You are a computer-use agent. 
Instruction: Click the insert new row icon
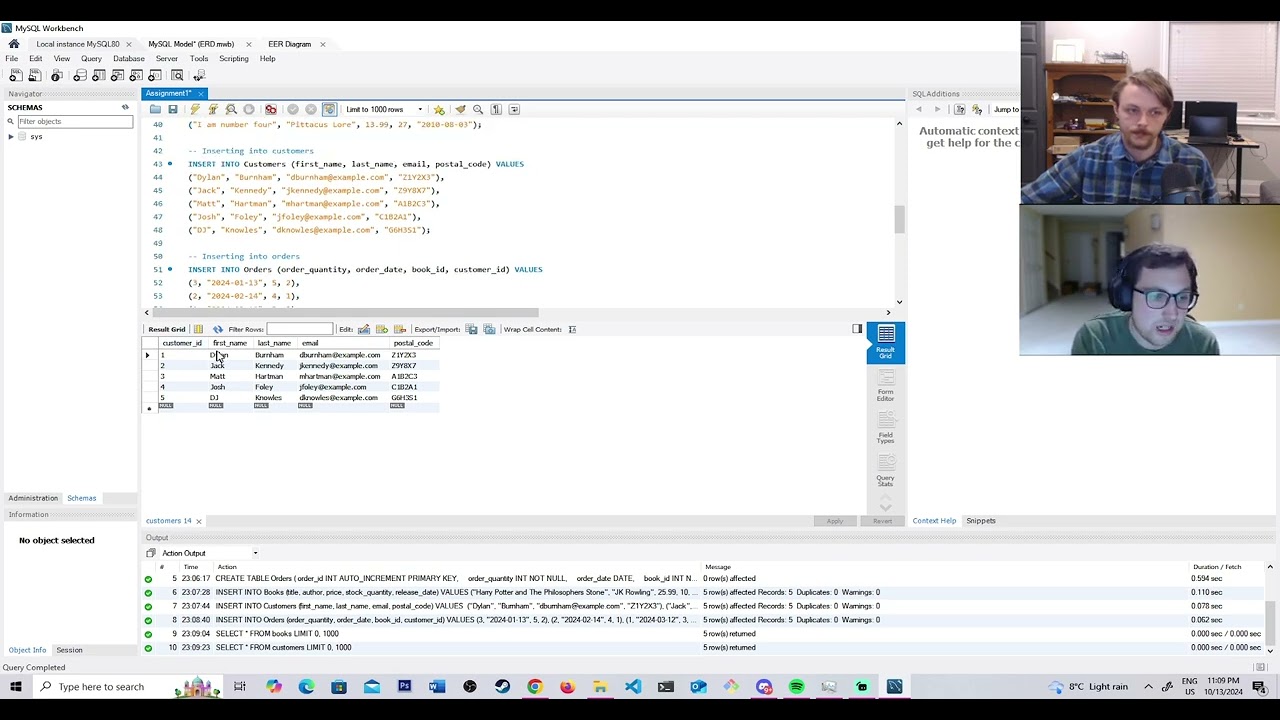click(x=382, y=329)
